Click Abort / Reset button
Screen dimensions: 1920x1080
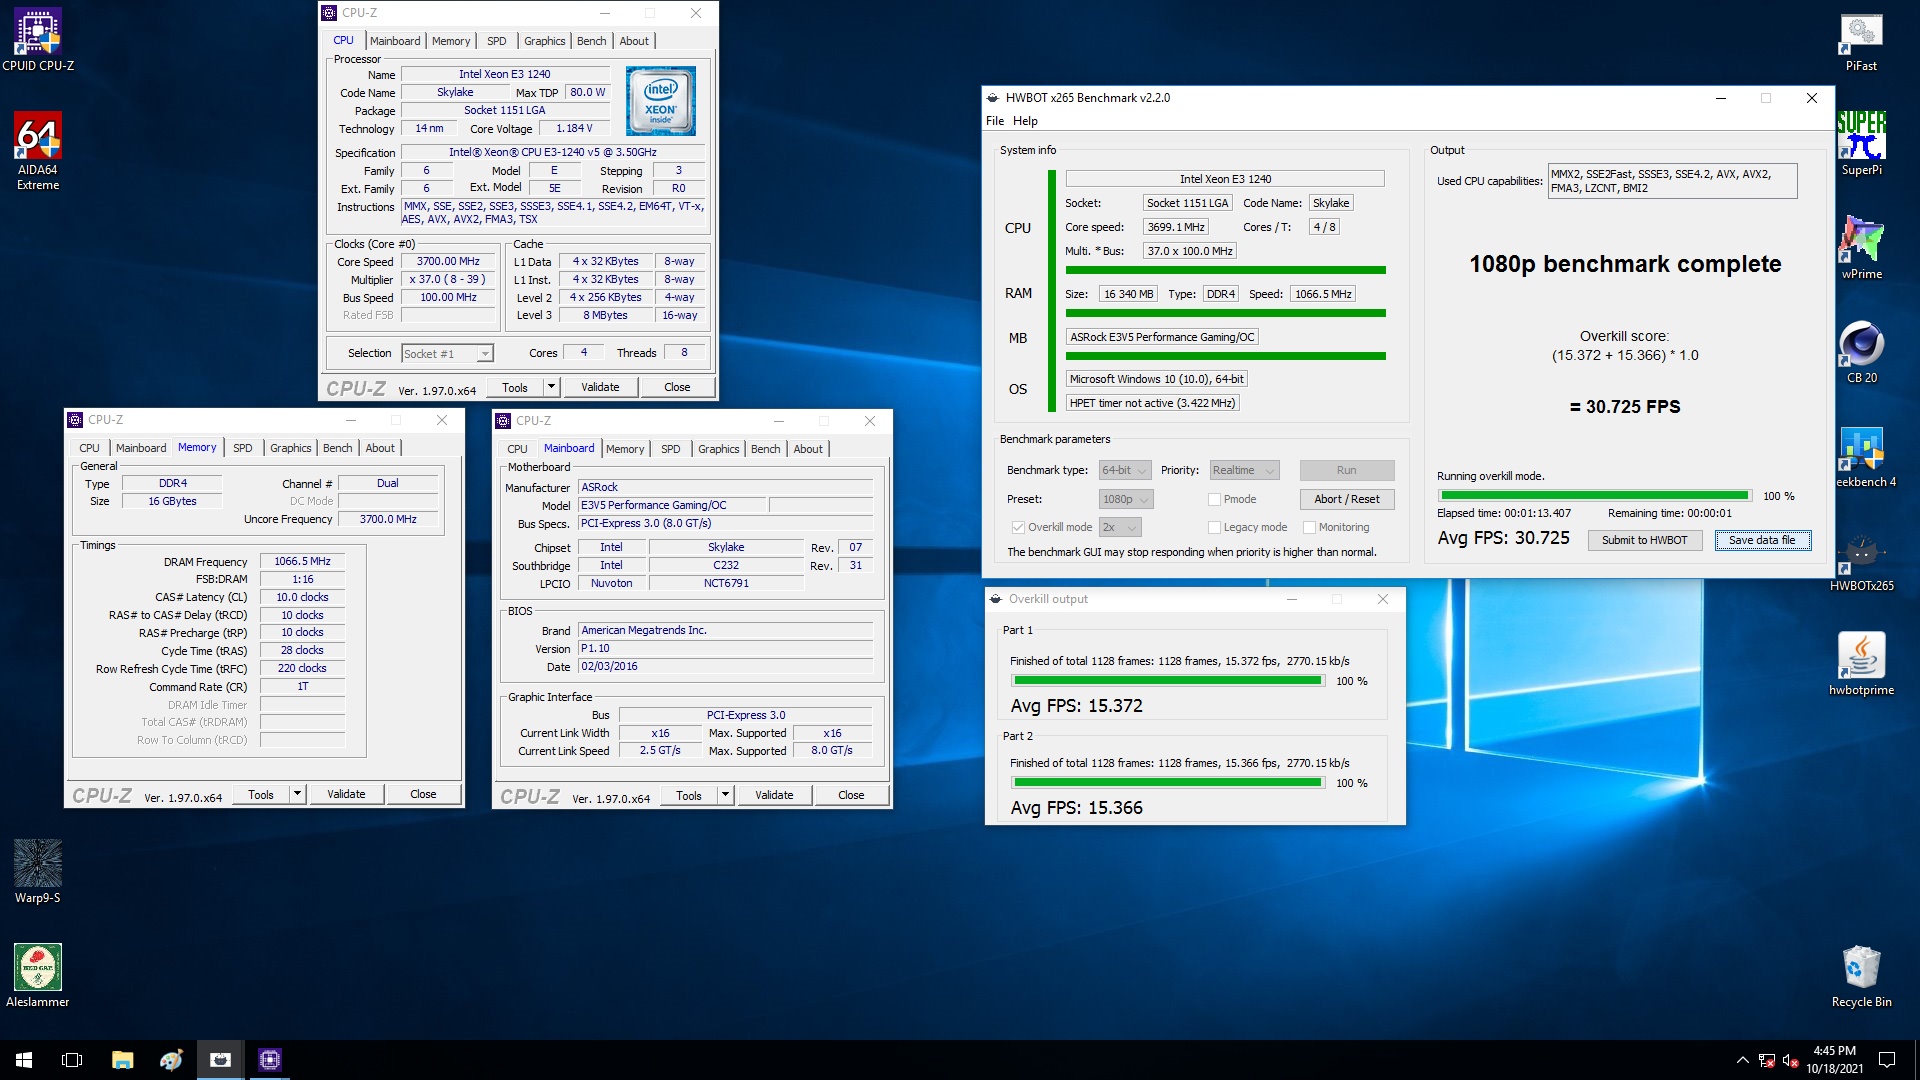click(x=1346, y=499)
